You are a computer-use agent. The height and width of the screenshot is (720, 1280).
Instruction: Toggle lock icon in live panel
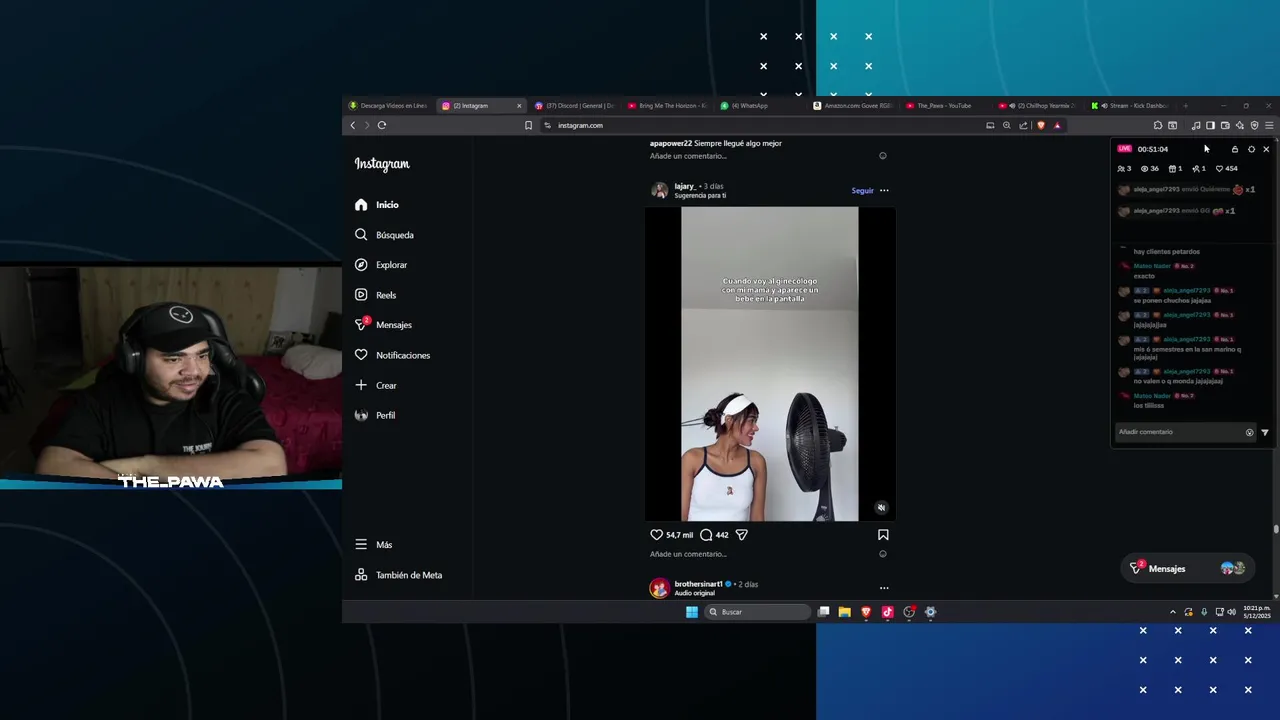coord(1235,149)
